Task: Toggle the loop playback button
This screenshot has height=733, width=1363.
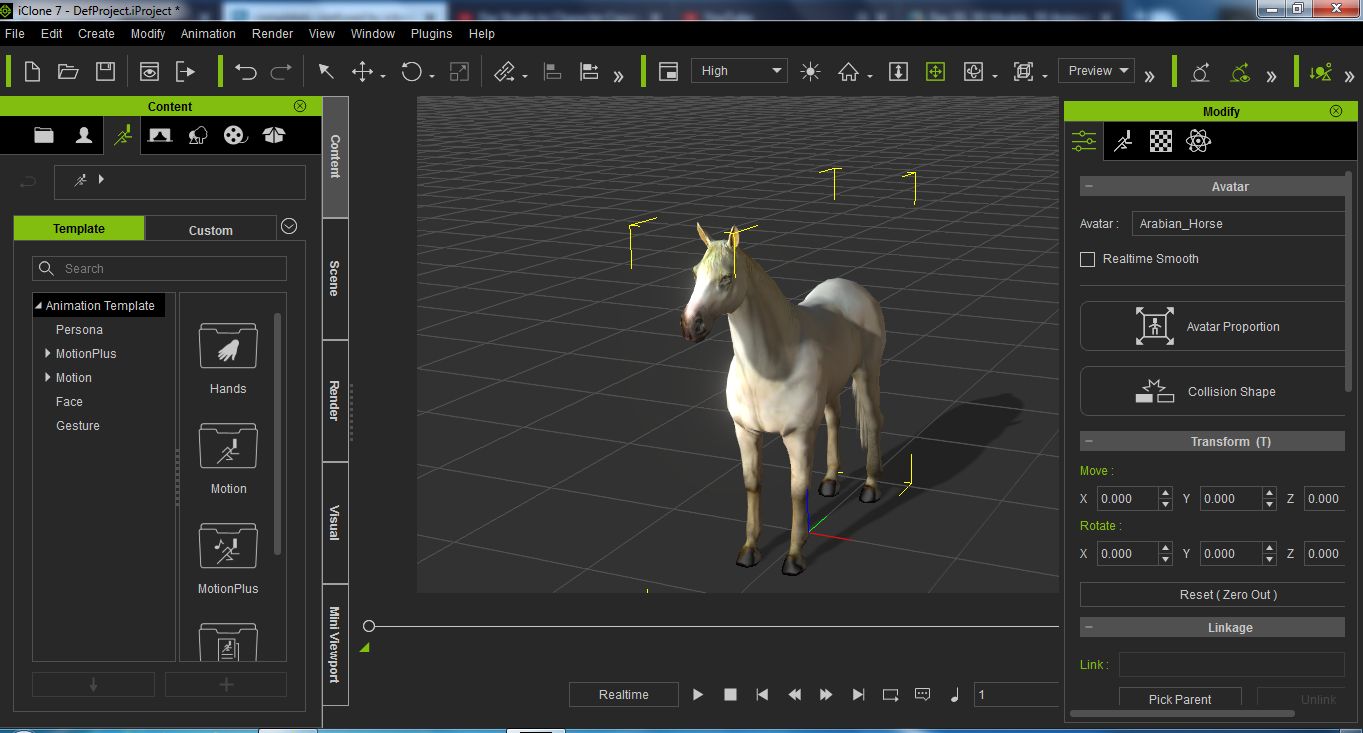Action: pos(890,694)
